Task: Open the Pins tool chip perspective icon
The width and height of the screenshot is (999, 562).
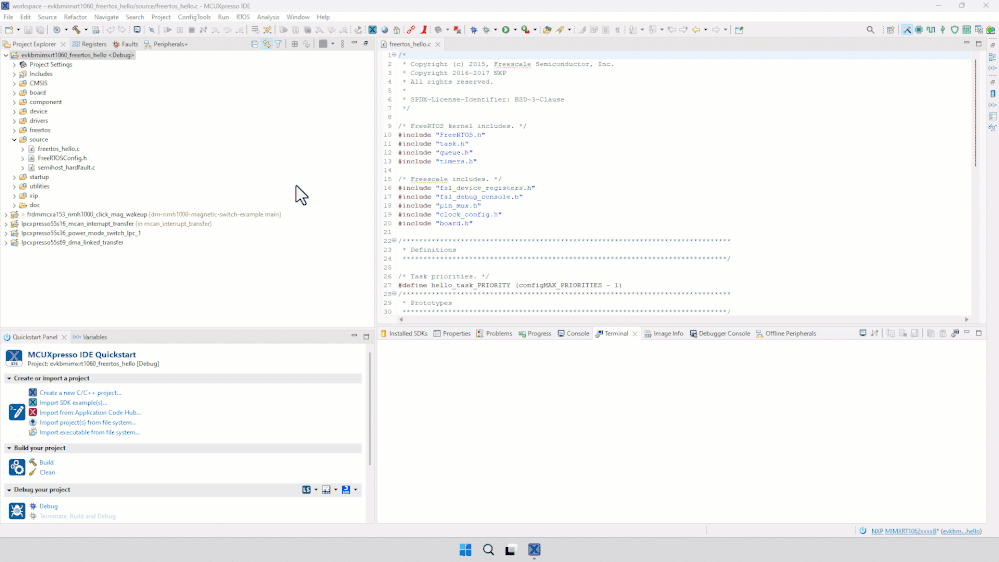Action: [x=919, y=30]
